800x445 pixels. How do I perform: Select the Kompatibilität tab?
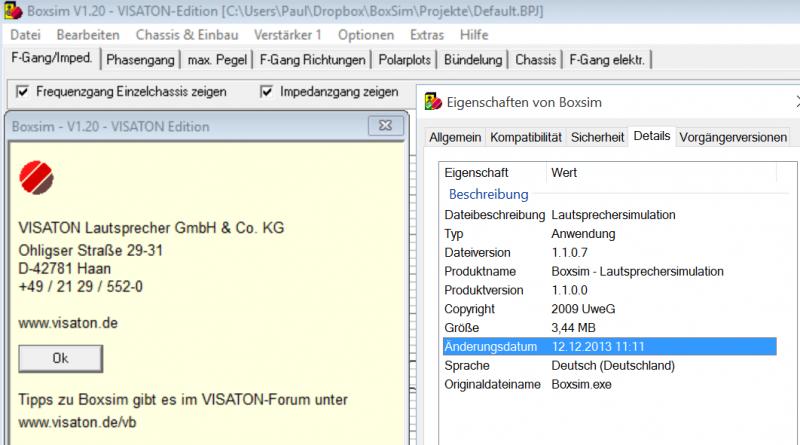[526, 137]
